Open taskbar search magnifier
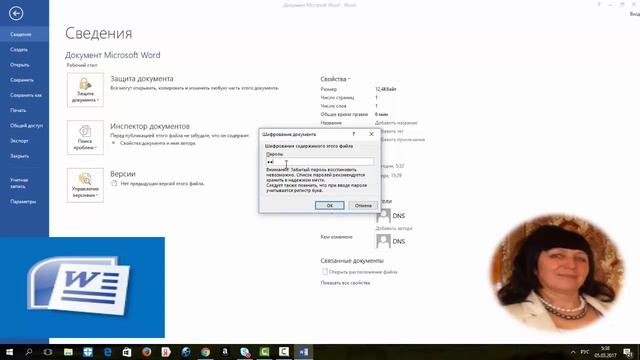Viewport: 640px width, 360px height. pyautogui.click(x=29, y=352)
